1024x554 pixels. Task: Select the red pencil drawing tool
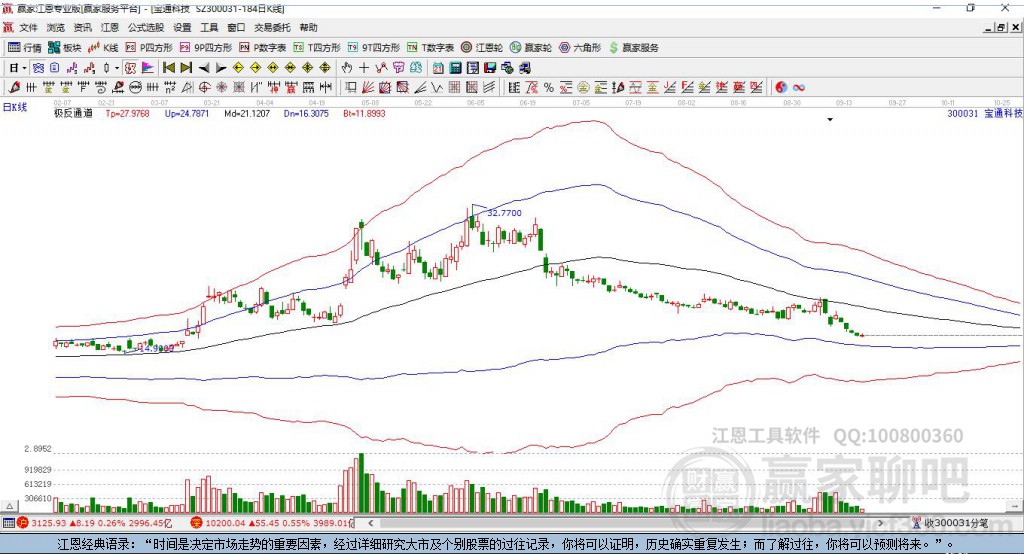tap(14, 88)
